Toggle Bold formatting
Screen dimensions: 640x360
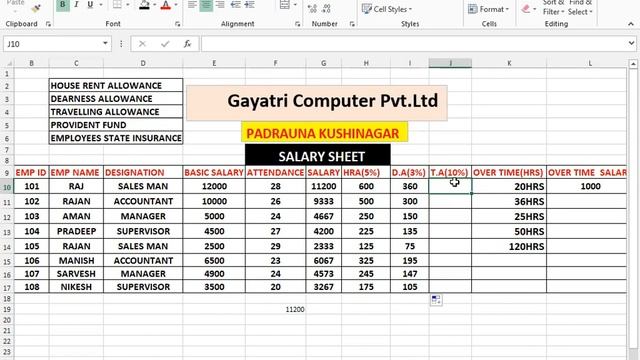tap(62, 5)
